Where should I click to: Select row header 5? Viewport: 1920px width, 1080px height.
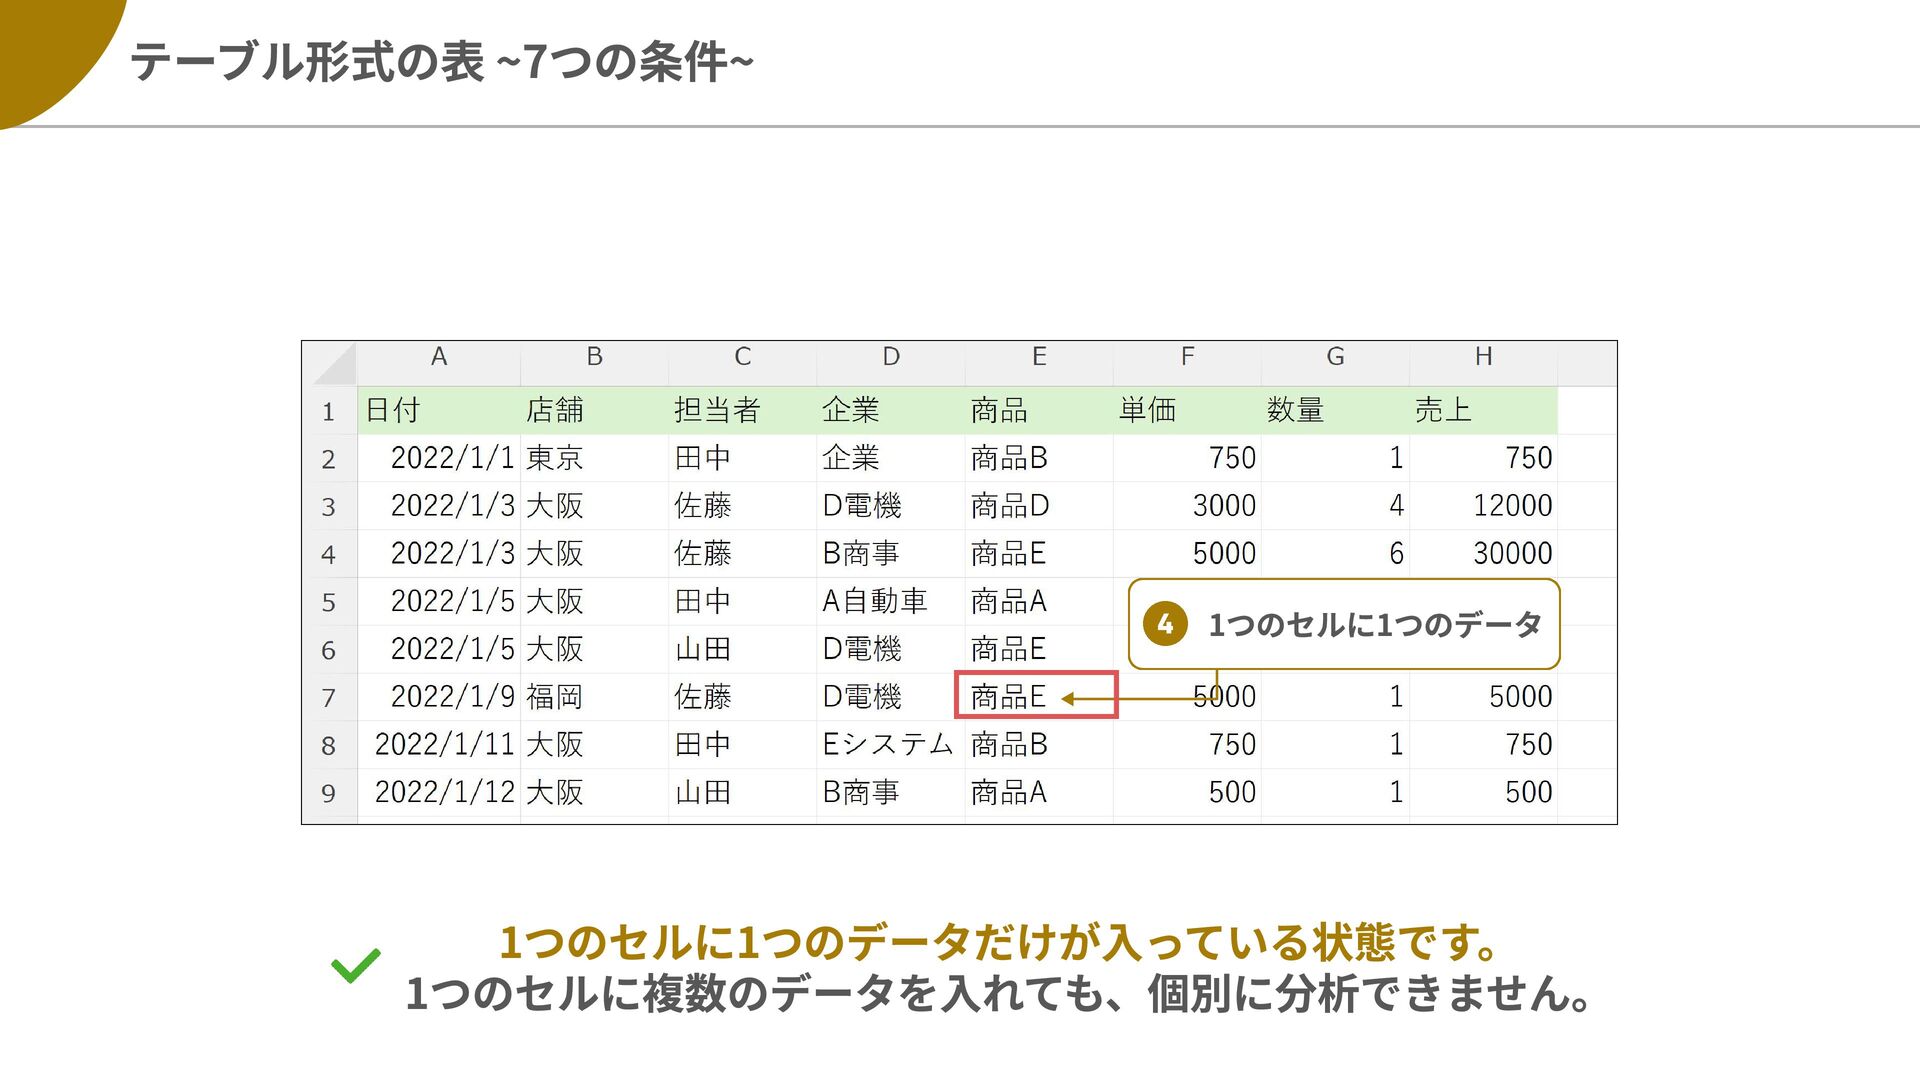click(x=329, y=602)
